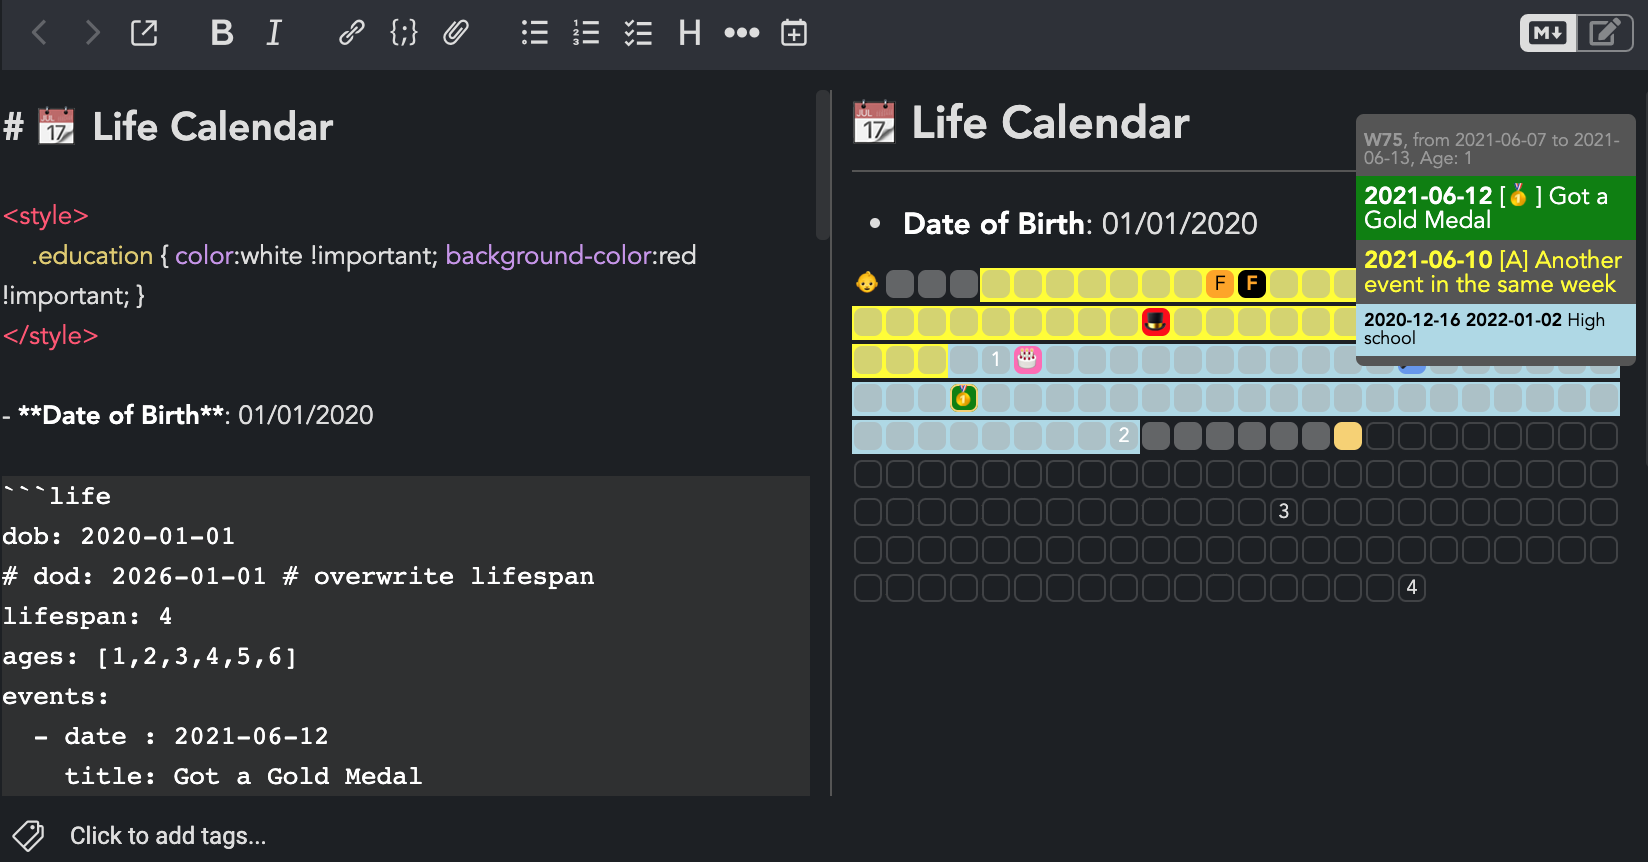Click the age 3 marker week

coord(1284,512)
